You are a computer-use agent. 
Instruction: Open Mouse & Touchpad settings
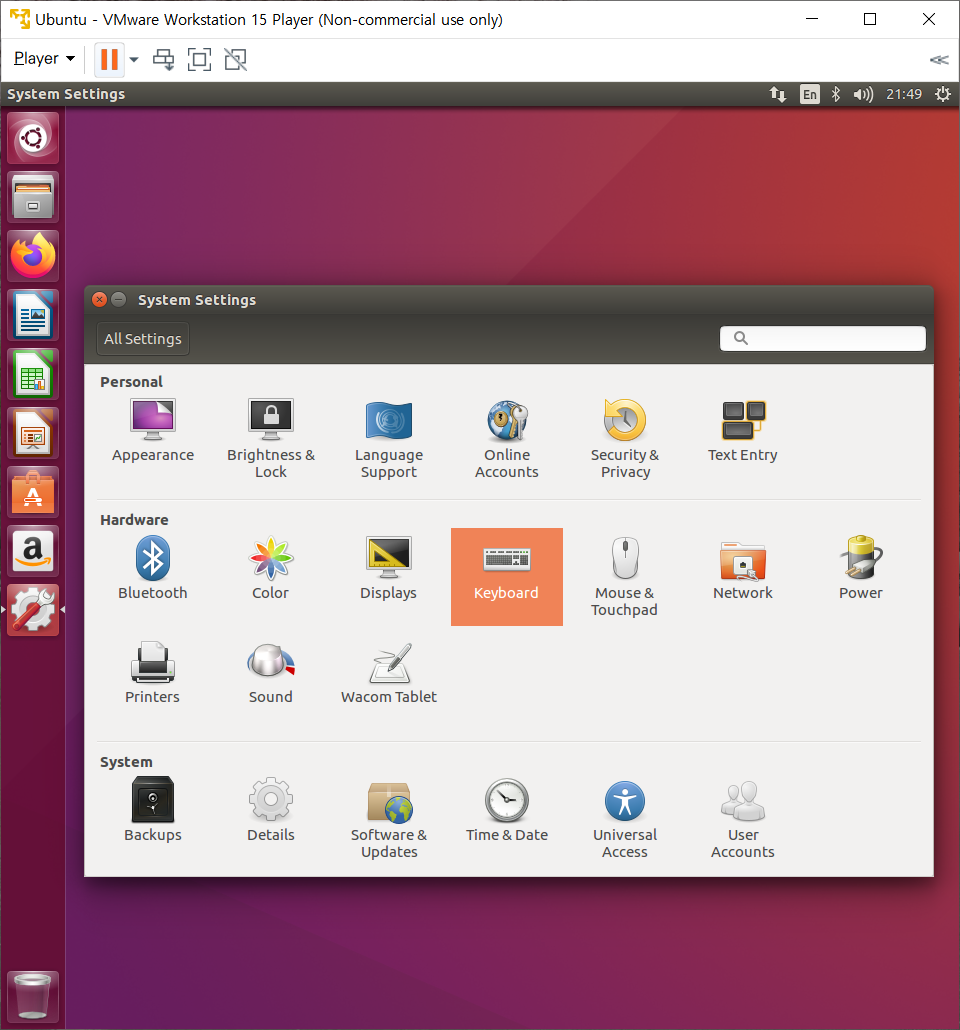pyautogui.click(x=624, y=577)
